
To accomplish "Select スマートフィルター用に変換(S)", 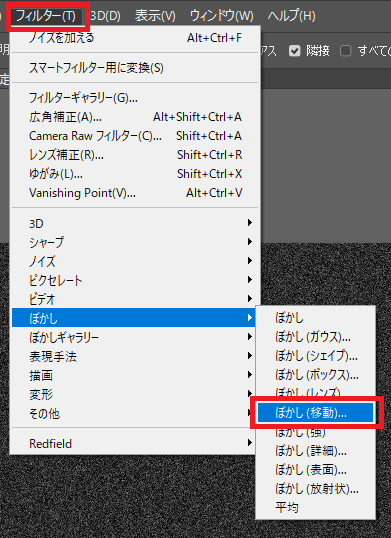I will pos(135,68).
